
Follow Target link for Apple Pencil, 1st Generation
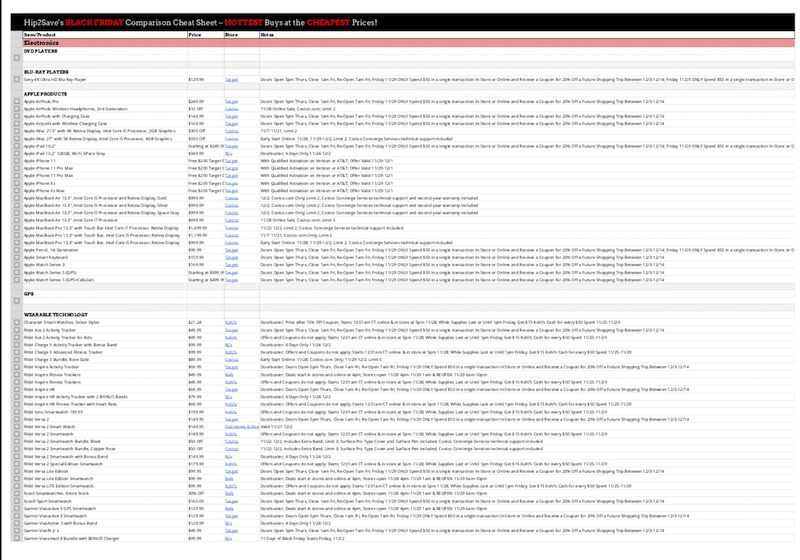[x=231, y=250]
